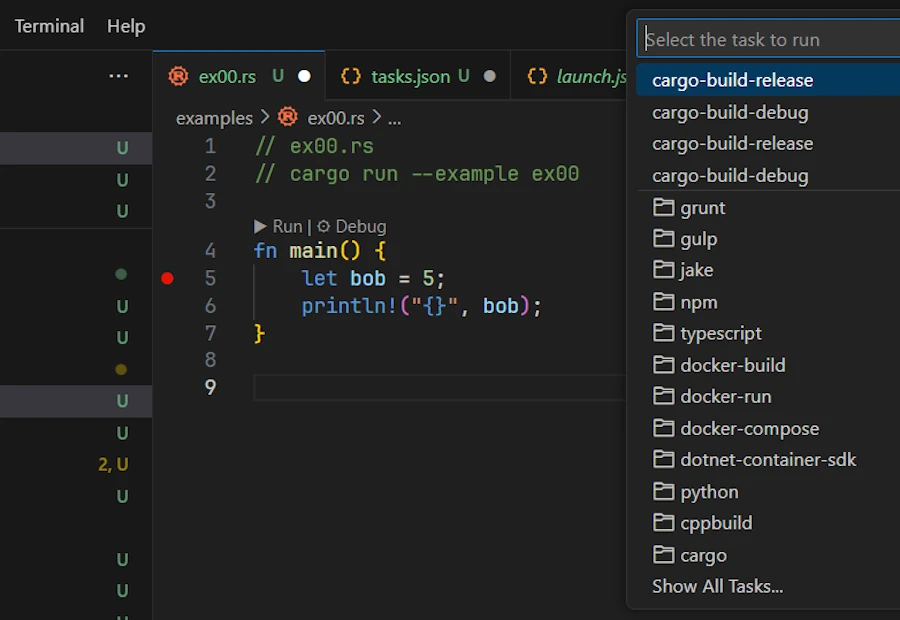Open the docker-build task folder
This screenshot has height=620, width=900.
coord(768,365)
